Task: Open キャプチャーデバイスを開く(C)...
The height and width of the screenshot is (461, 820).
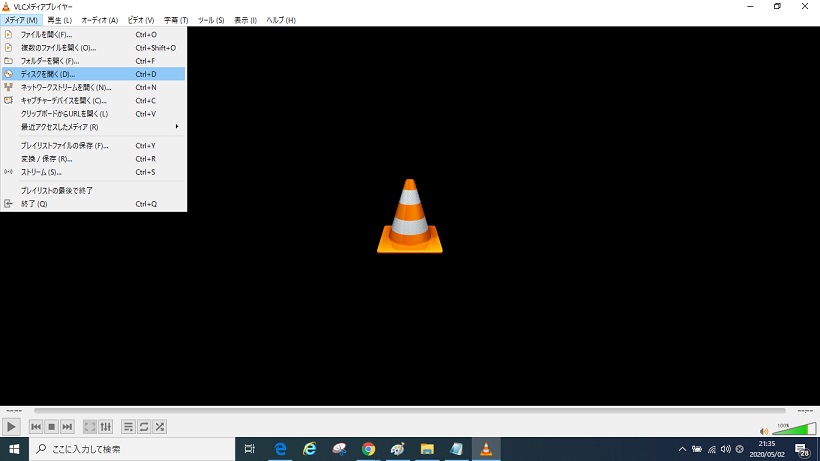Action: tap(94, 100)
